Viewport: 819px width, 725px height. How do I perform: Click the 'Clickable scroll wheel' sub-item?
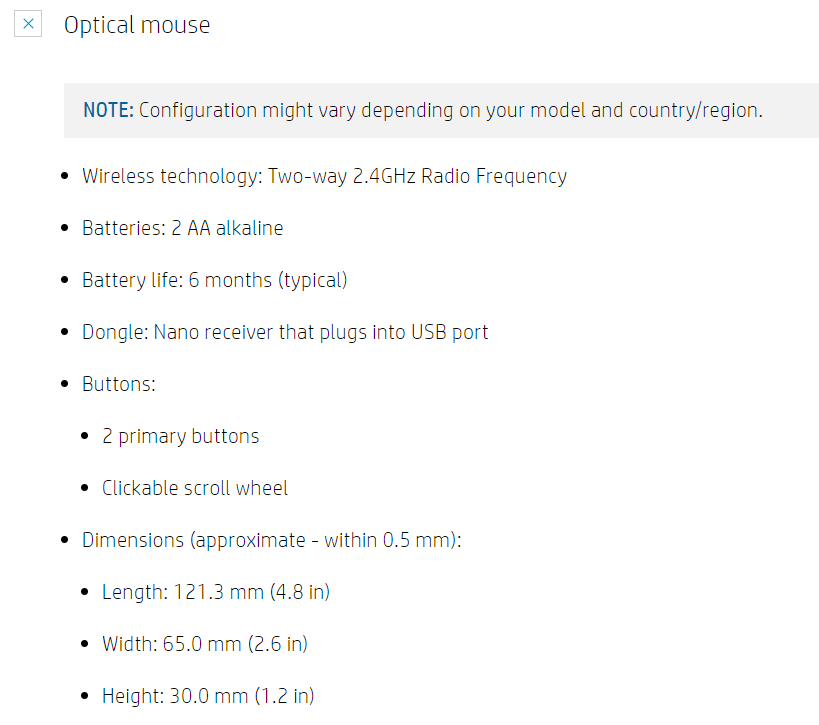[x=194, y=489]
